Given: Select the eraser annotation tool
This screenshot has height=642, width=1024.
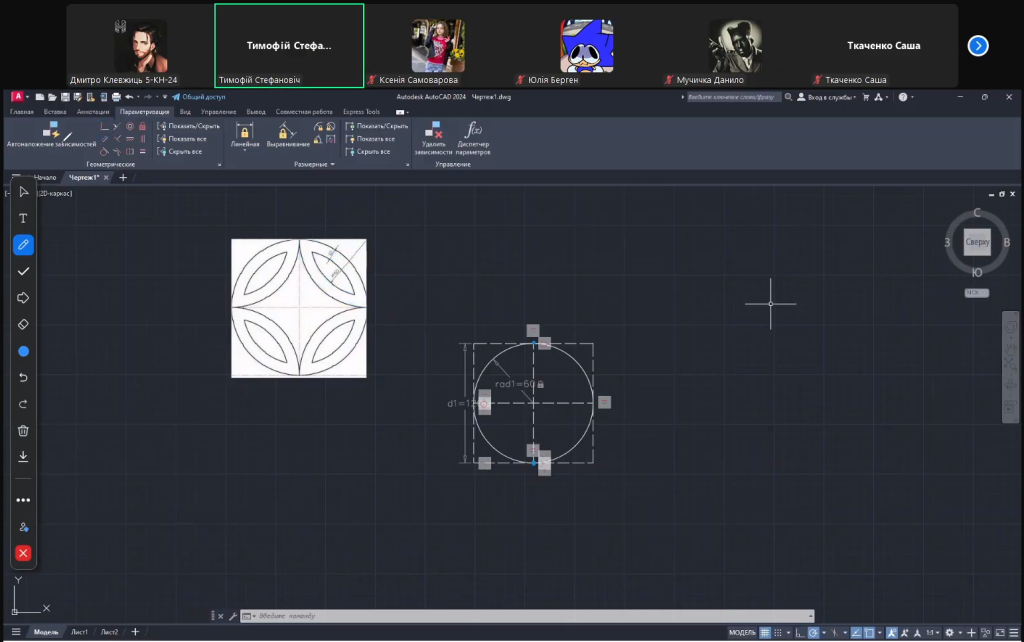Looking at the screenshot, I should 23,324.
